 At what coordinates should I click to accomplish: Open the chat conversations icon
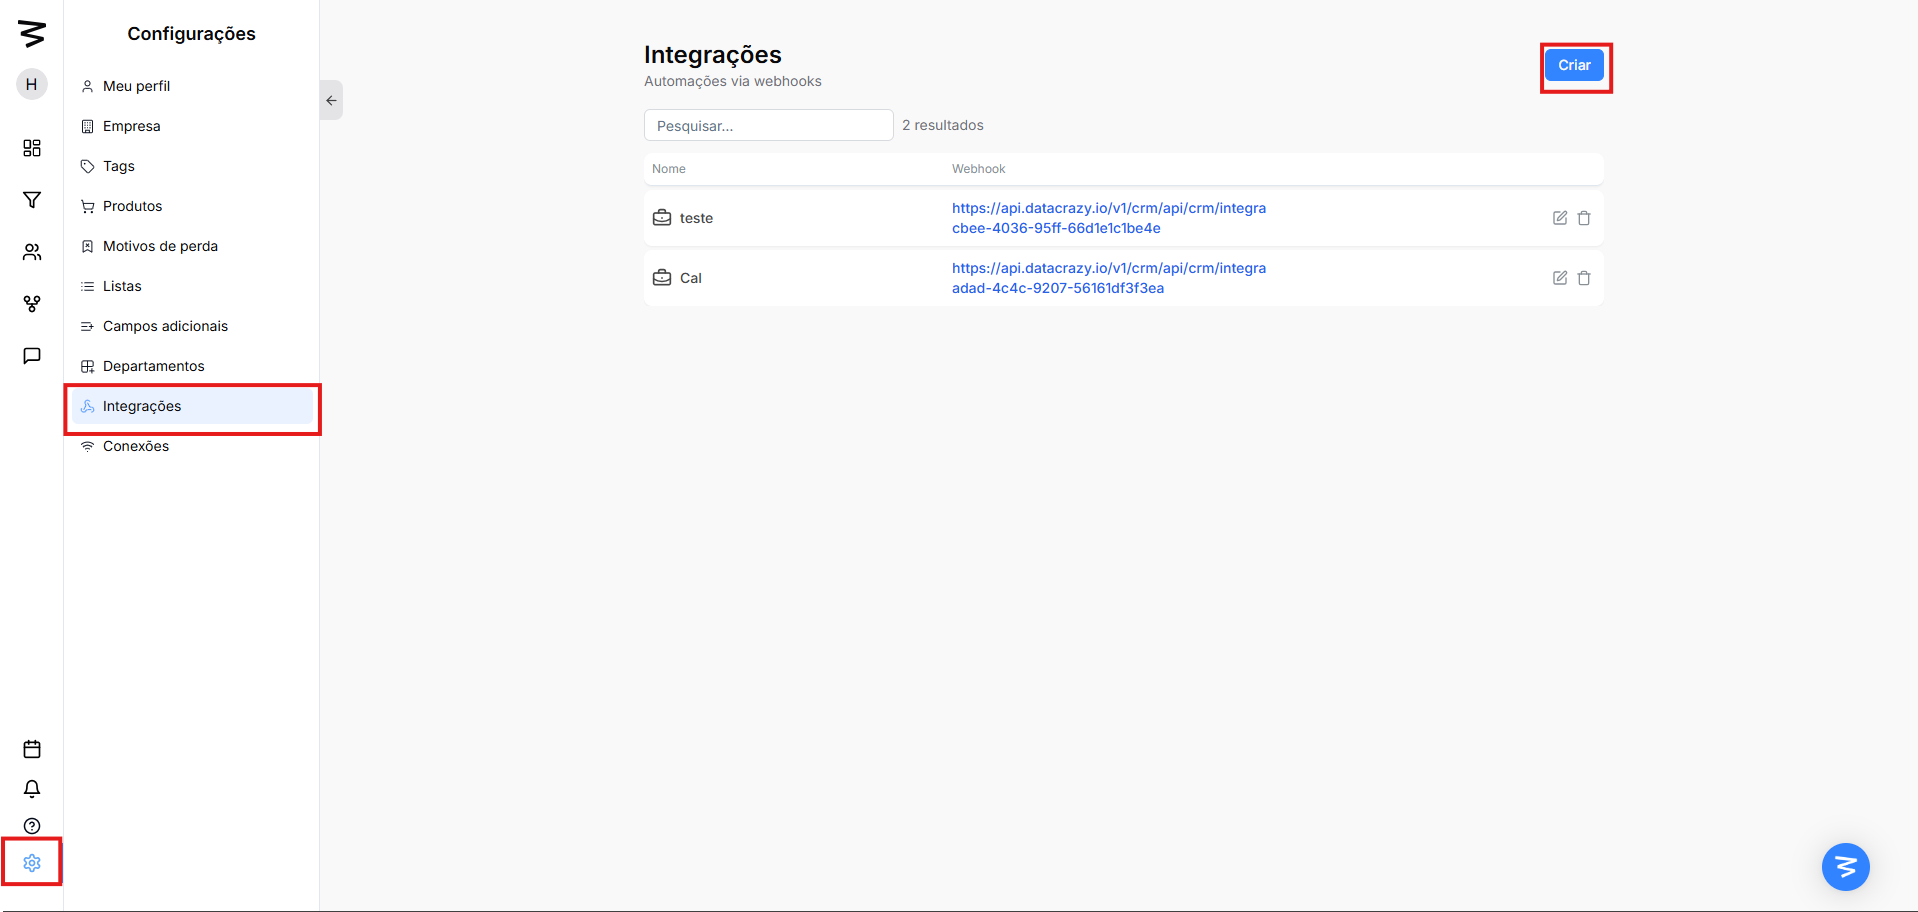coord(32,356)
